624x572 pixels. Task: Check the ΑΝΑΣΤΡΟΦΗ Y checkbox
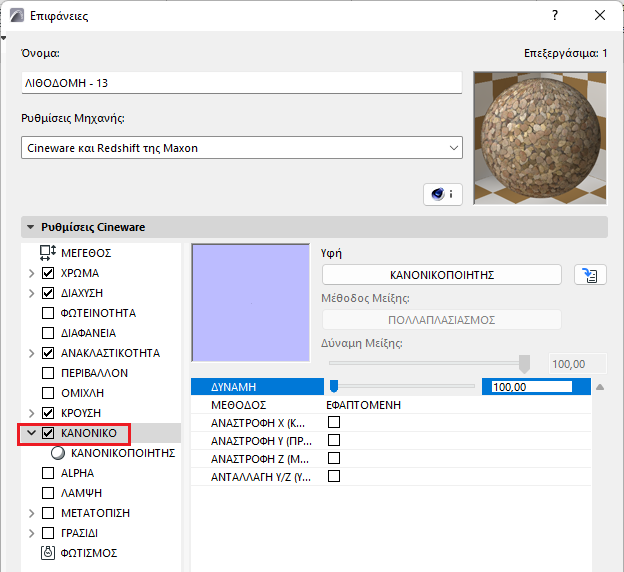pyautogui.click(x=334, y=440)
